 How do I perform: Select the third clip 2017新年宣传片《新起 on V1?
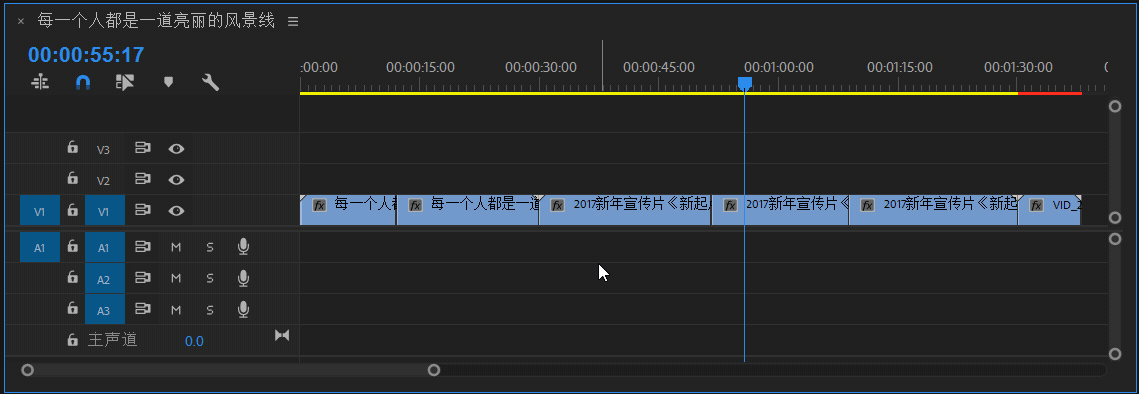pos(625,210)
